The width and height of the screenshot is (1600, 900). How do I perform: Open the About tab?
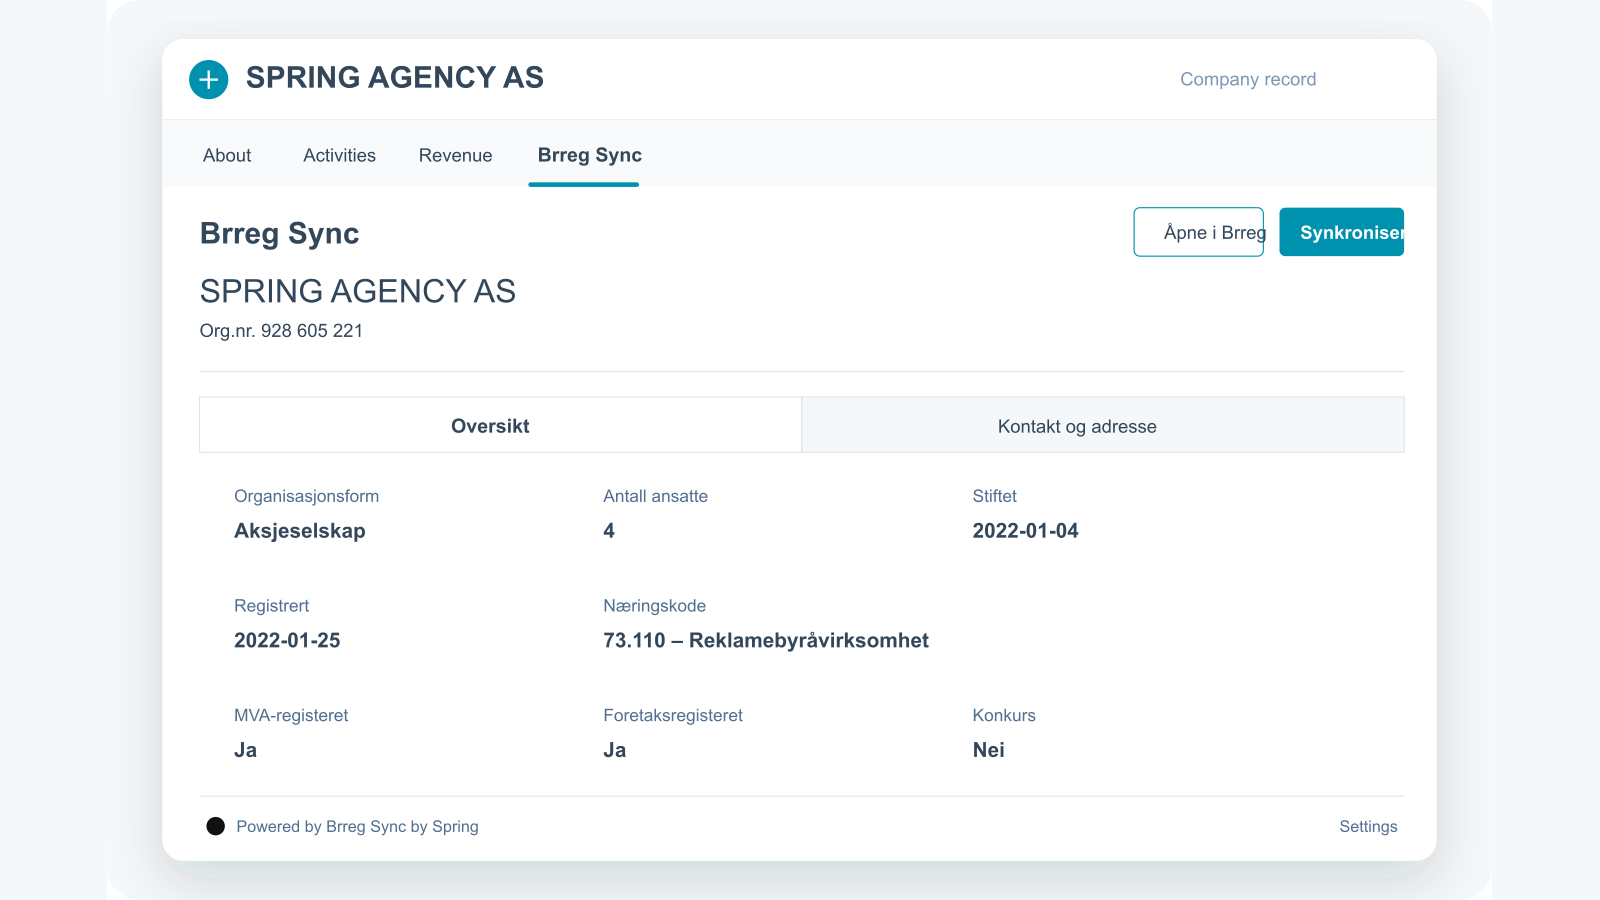tap(227, 155)
